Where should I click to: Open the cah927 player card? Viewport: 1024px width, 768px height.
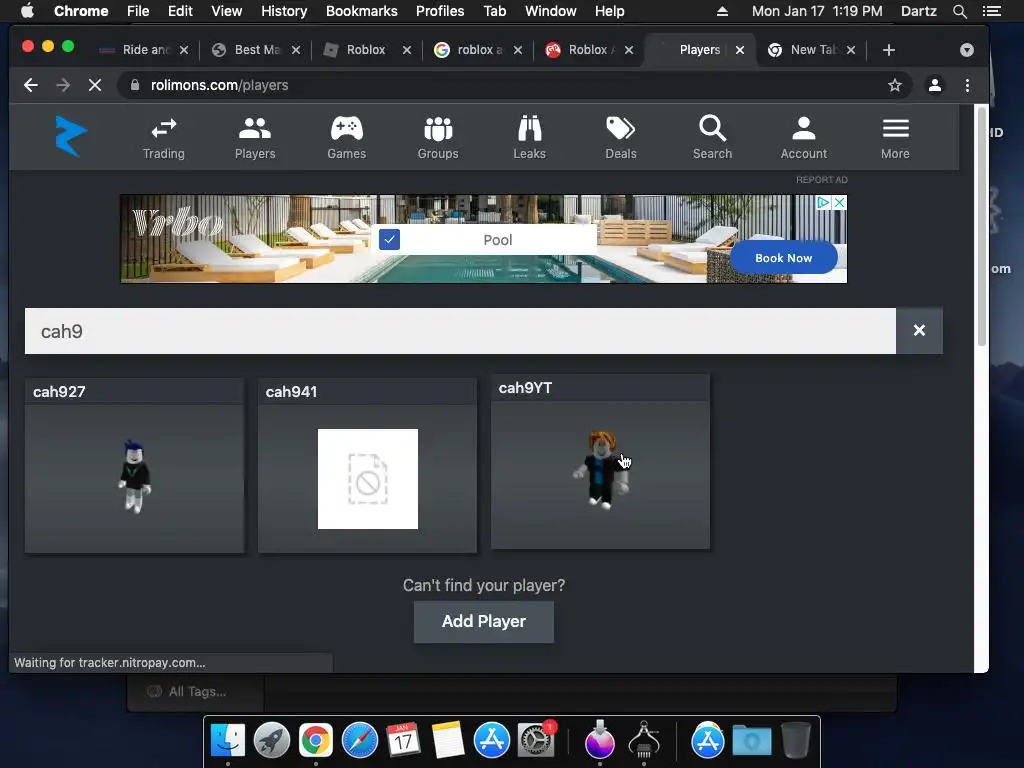click(x=135, y=466)
